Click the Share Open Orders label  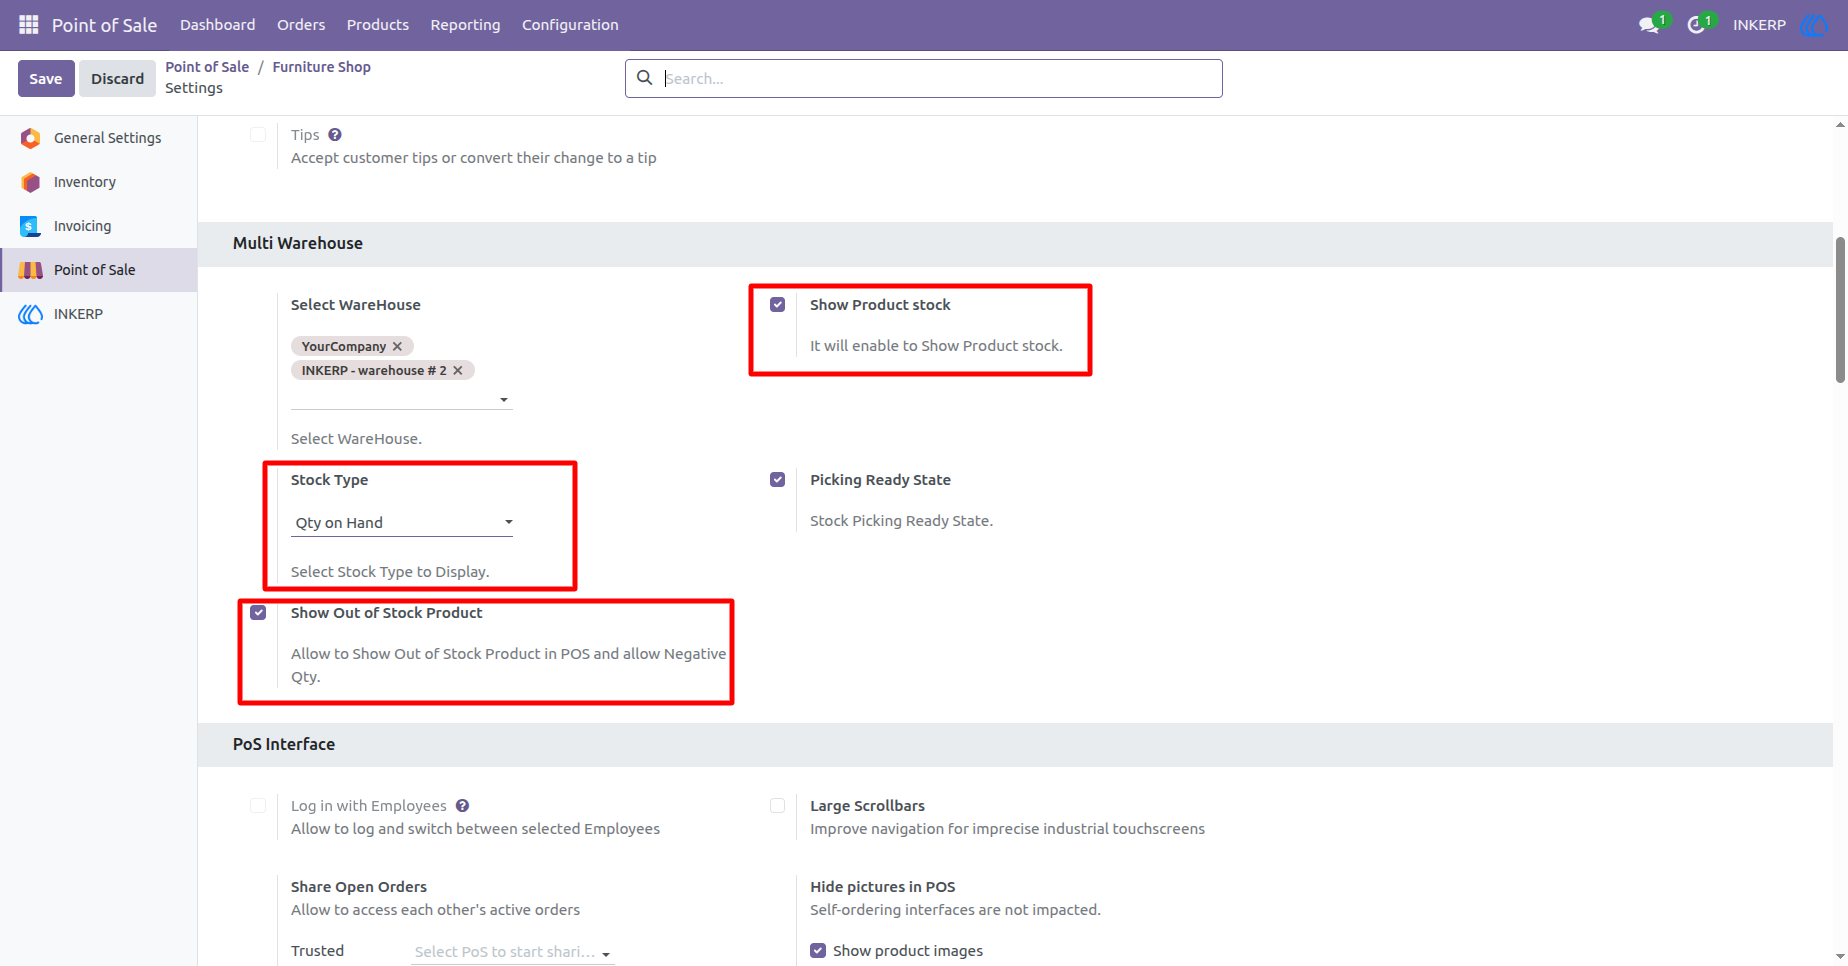coord(359,887)
